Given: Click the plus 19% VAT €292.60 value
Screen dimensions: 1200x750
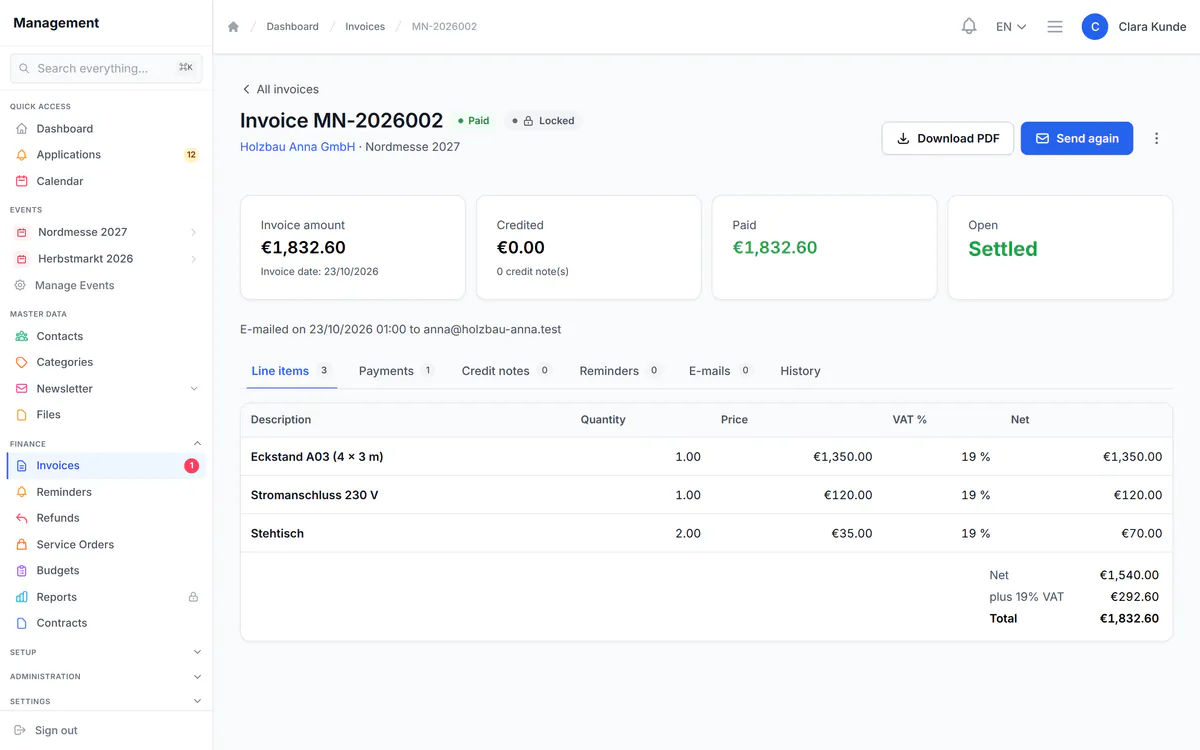Looking at the screenshot, I should click(x=1135, y=597).
